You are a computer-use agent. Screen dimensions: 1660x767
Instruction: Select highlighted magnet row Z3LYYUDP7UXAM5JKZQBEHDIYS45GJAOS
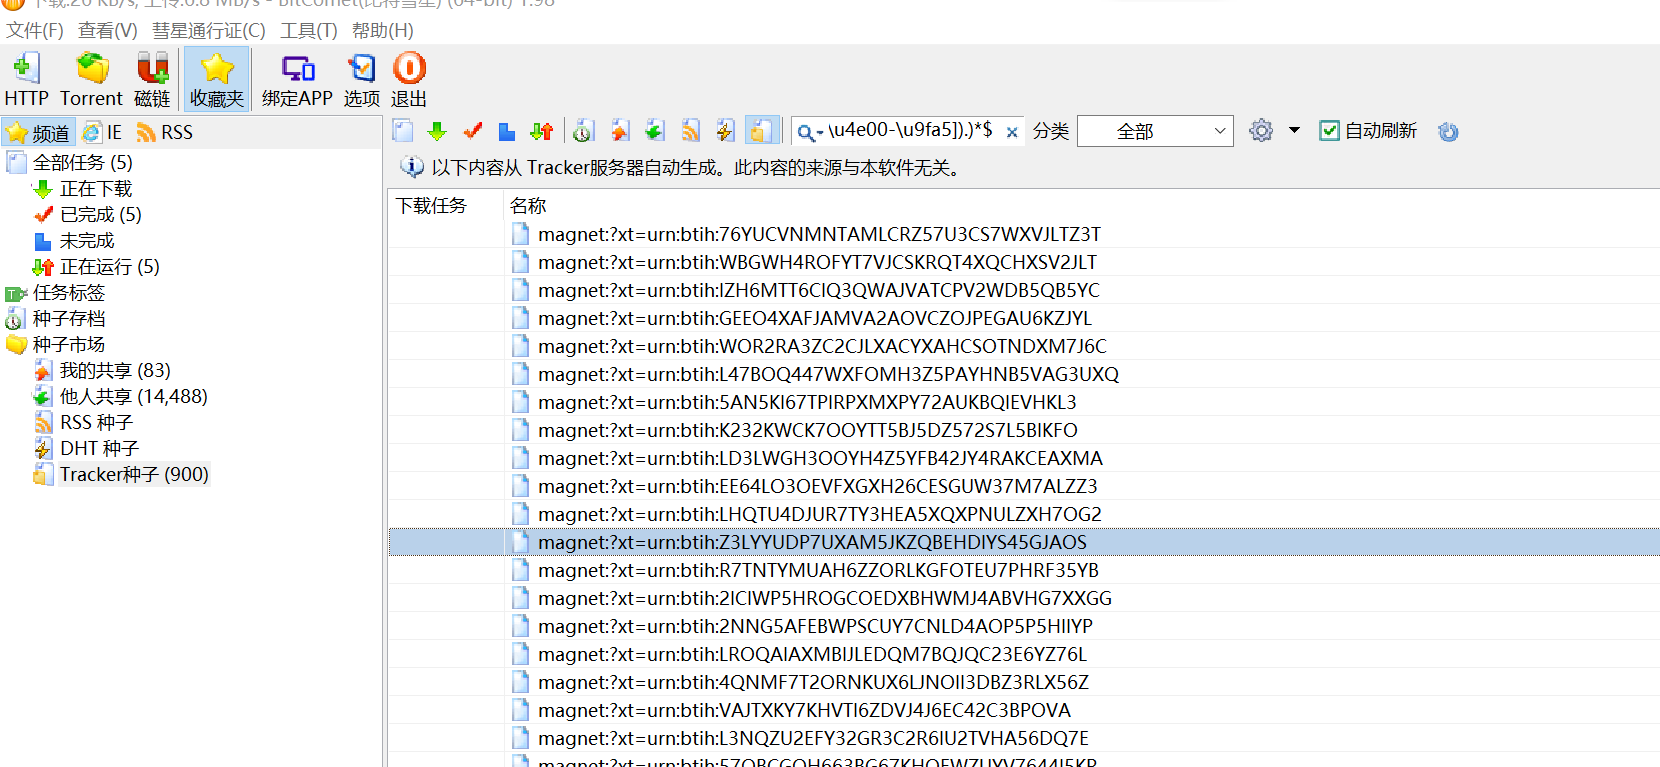coord(1024,542)
